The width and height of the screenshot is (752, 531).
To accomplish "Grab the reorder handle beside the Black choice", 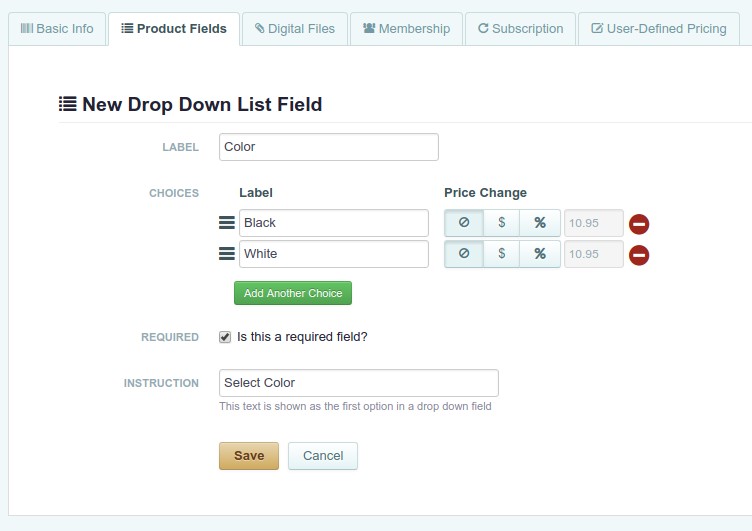I will tap(227, 223).
